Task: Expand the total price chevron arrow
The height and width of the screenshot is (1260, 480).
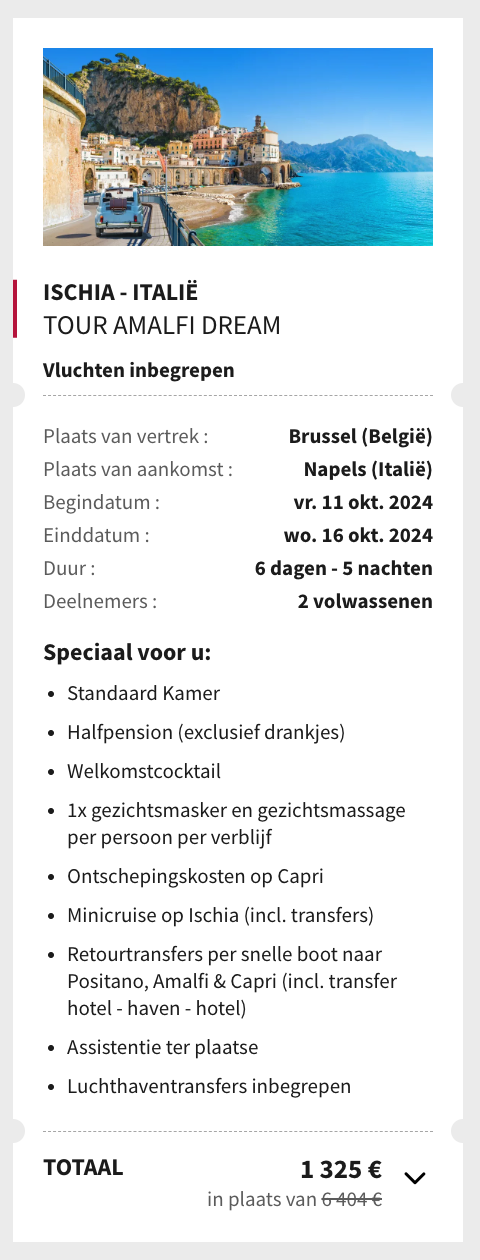Action: coord(415,1178)
